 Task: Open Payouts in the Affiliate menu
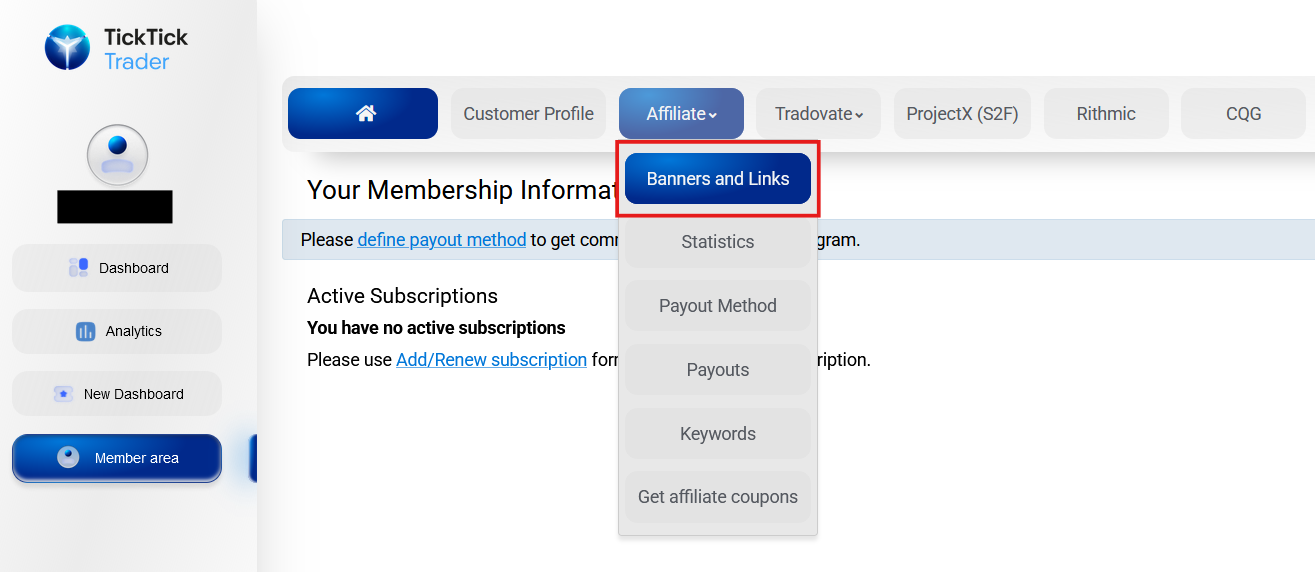(x=718, y=370)
